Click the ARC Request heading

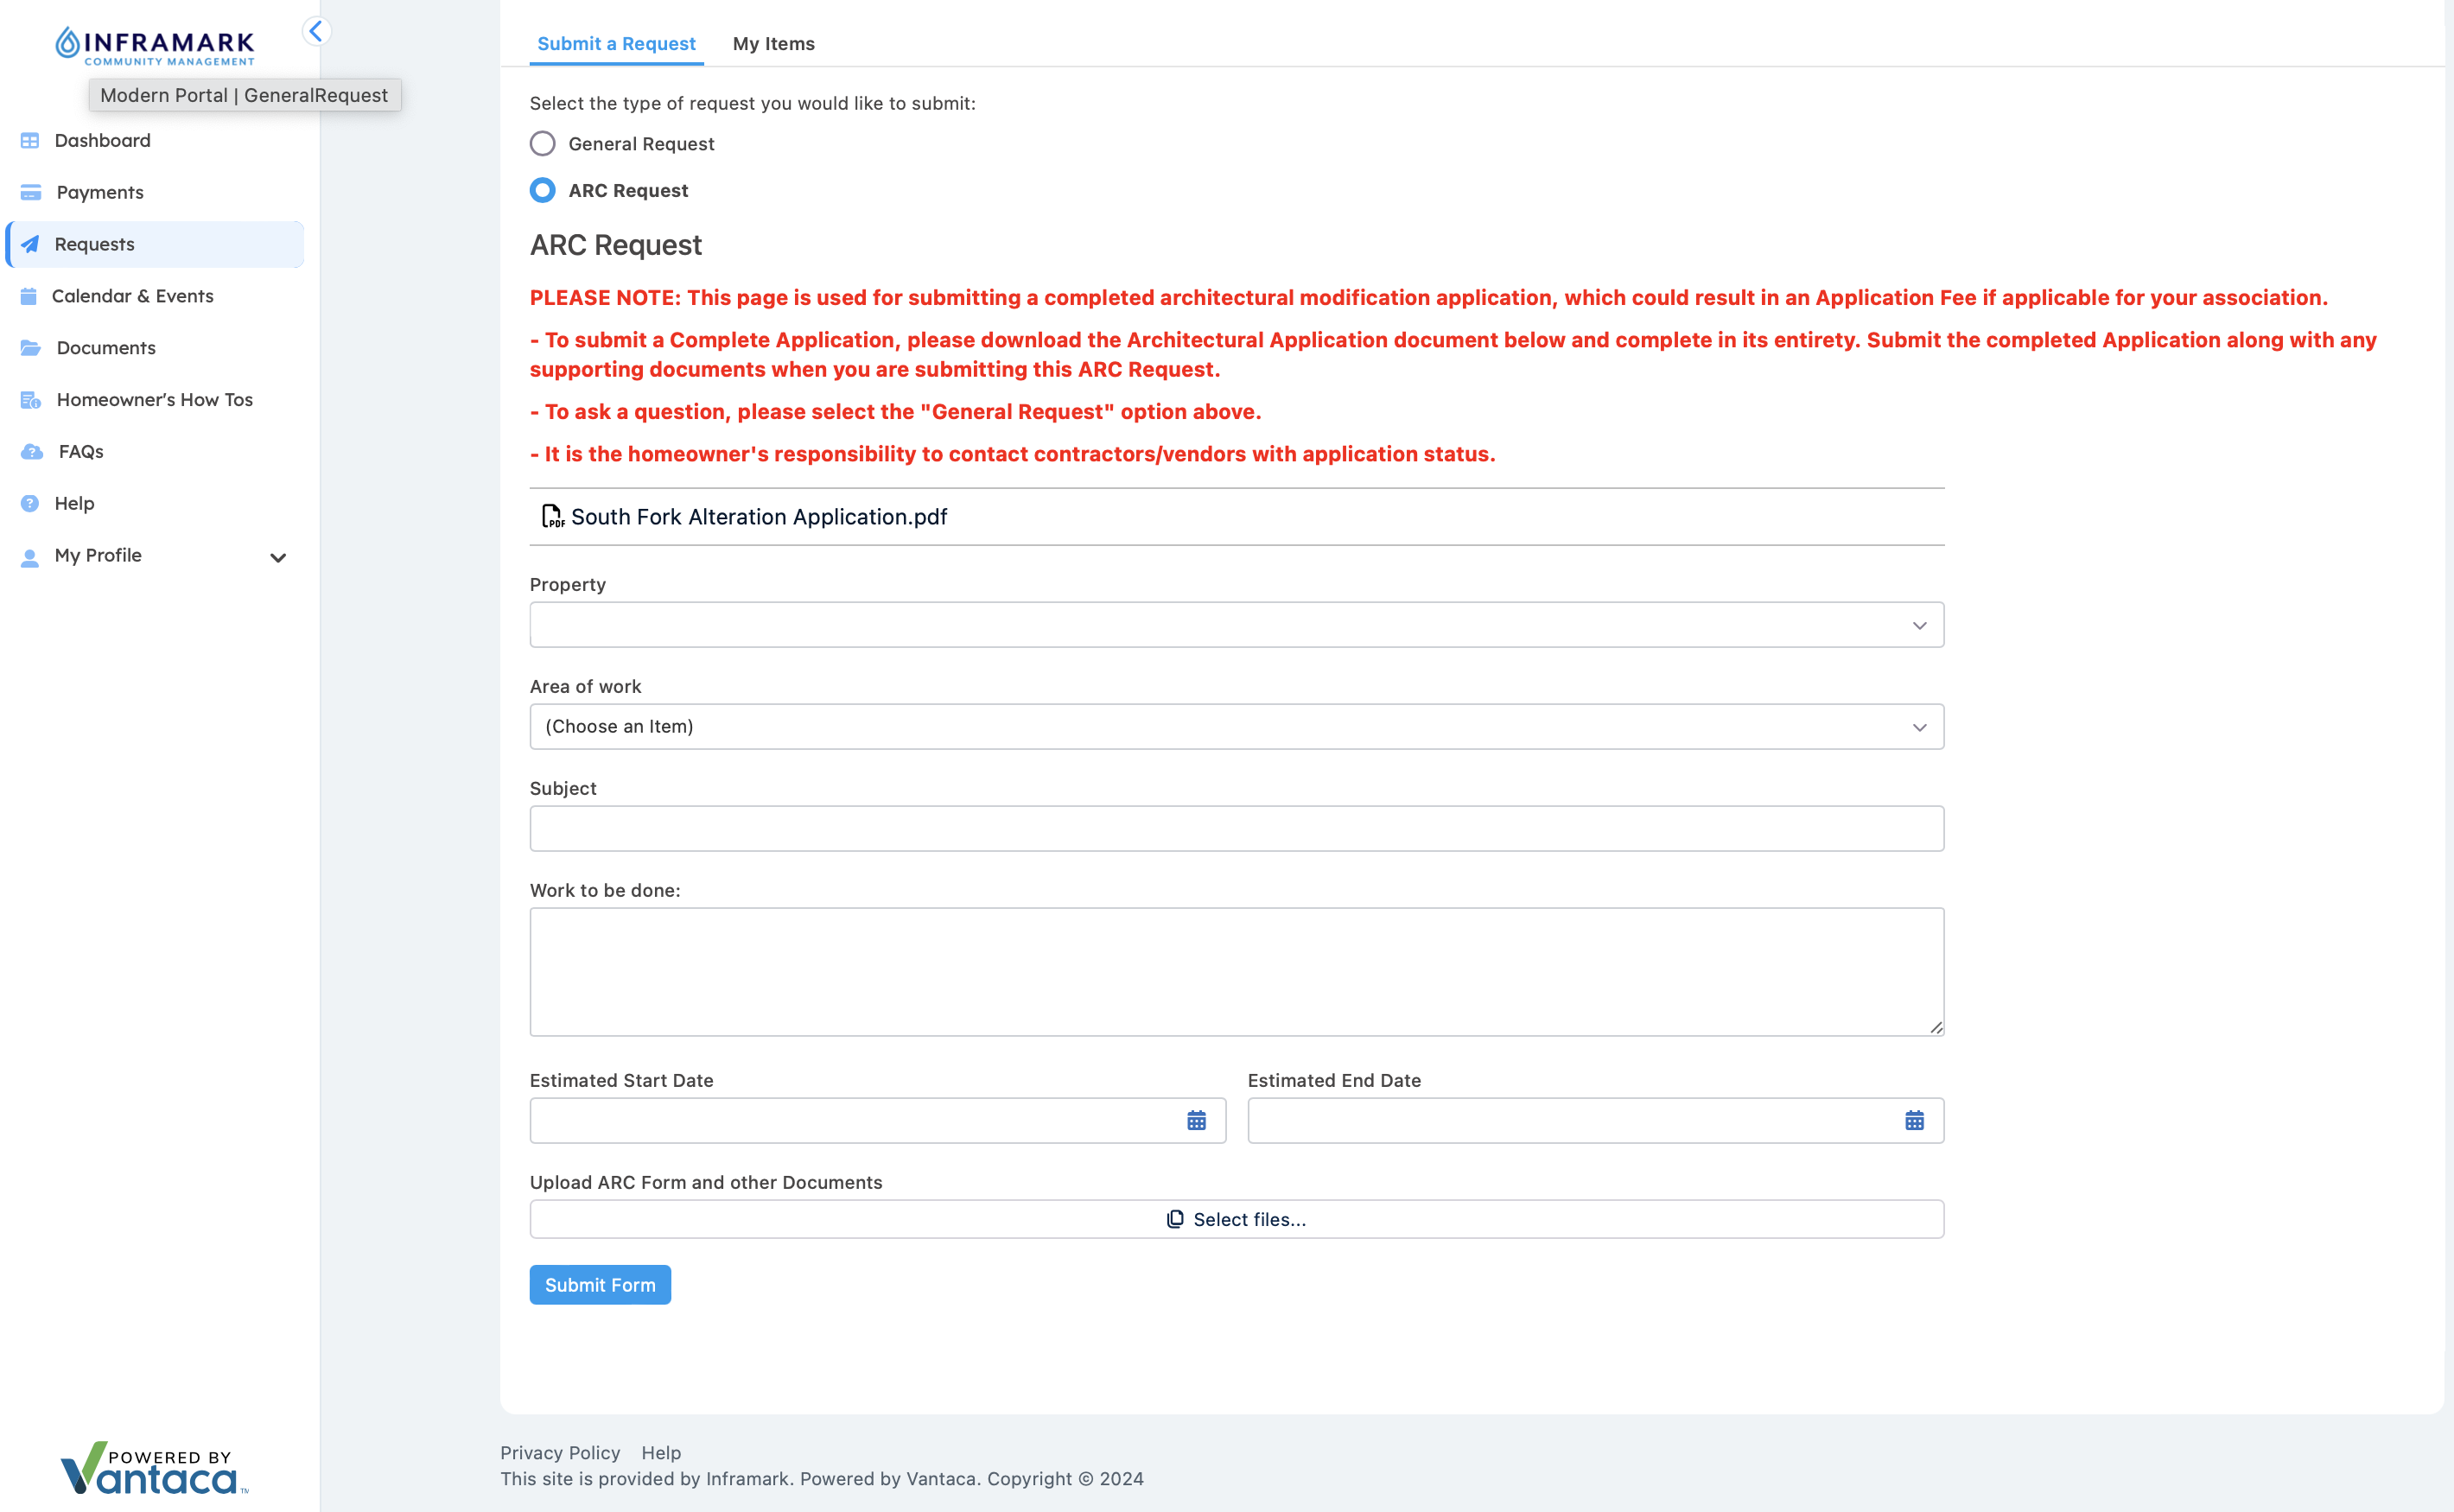click(616, 245)
